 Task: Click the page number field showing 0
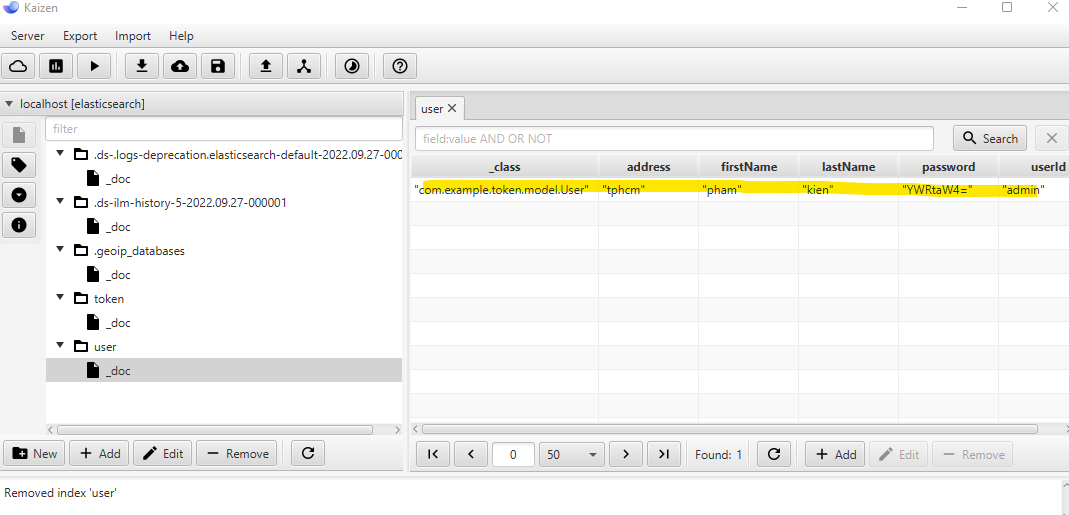[513, 454]
